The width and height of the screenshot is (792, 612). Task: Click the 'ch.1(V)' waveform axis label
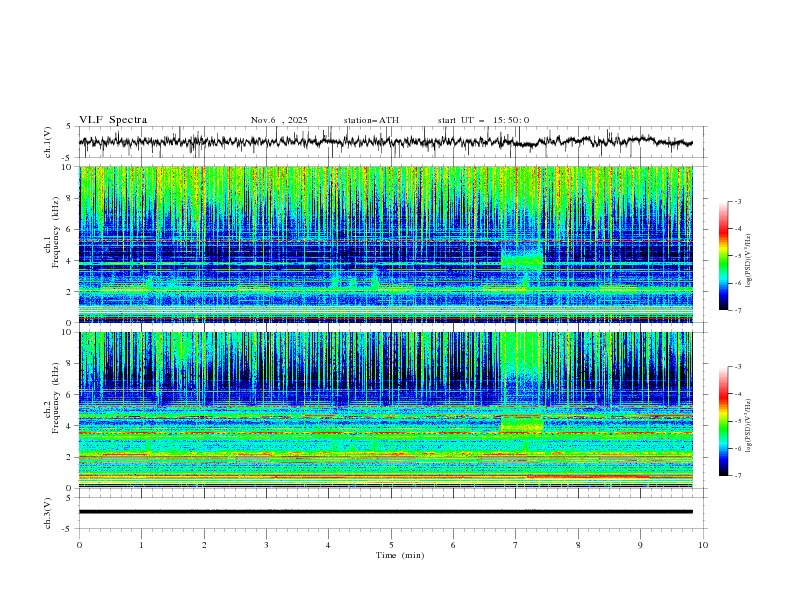pyautogui.click(x=48, y=142)
